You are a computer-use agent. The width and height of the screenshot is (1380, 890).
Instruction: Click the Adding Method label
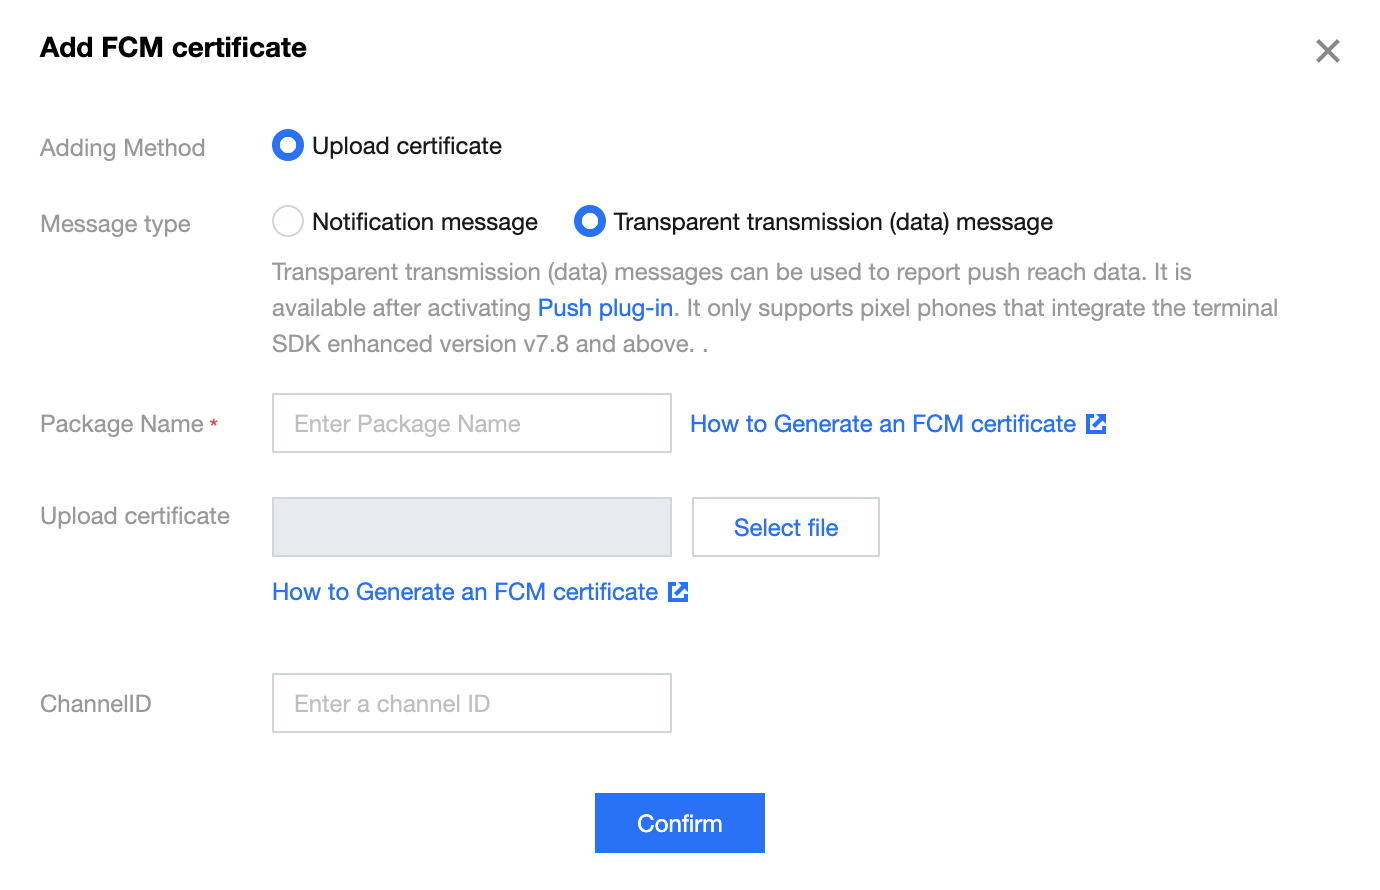(x=122, y=148)
